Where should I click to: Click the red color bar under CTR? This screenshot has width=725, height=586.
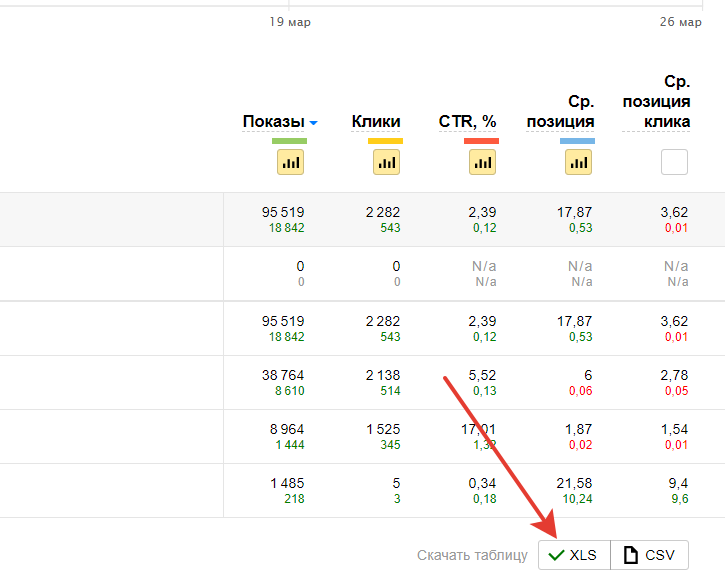(481, 141)
